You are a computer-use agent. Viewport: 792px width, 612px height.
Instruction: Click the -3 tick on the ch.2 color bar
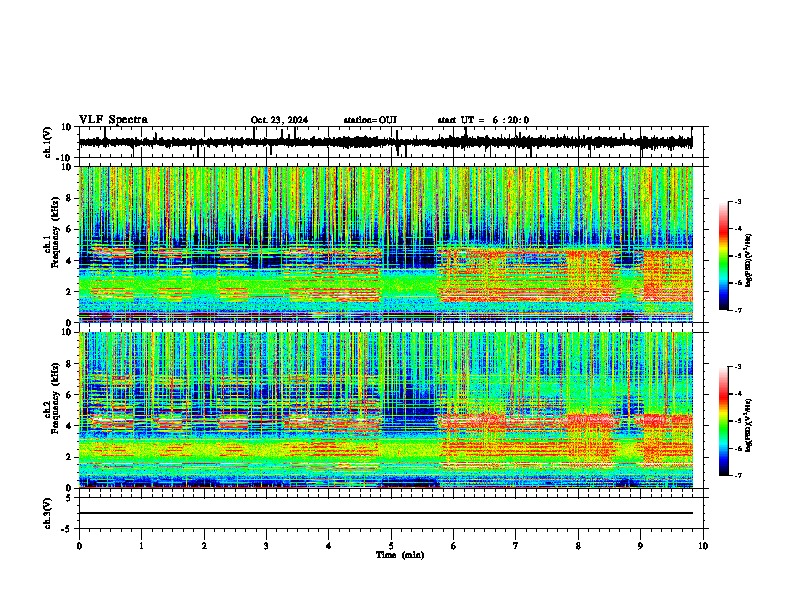[x=737, y=367]
